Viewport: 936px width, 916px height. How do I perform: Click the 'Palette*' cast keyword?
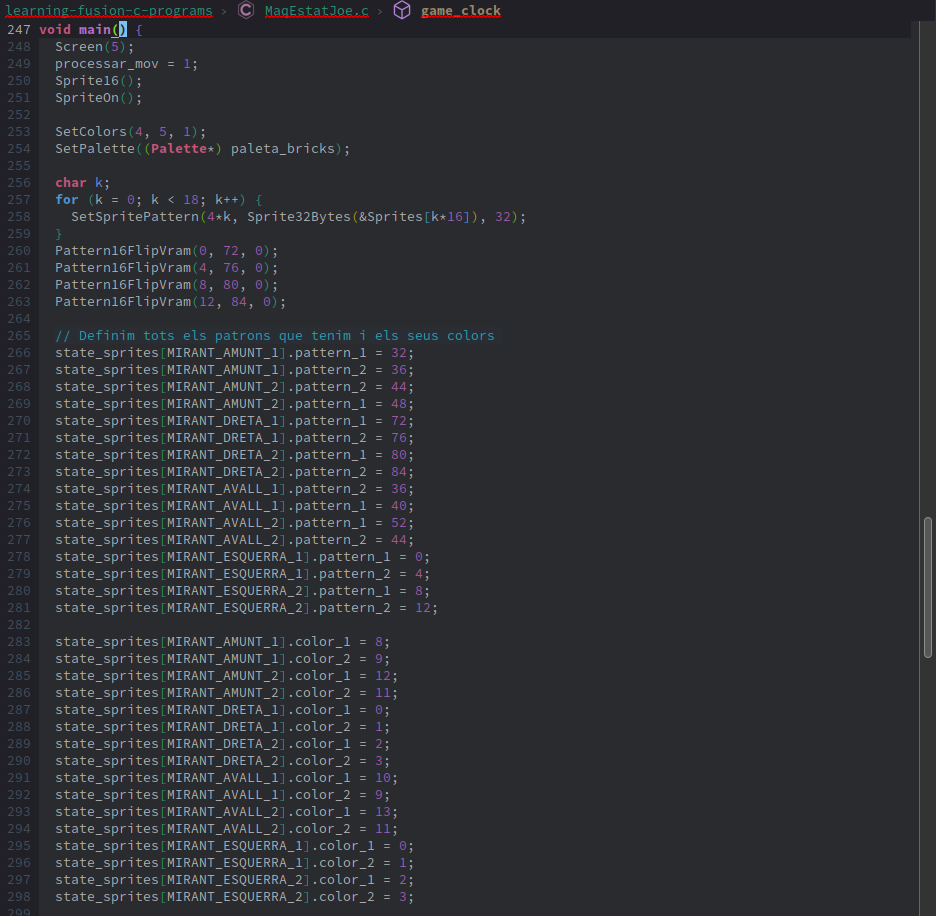(x=182, y=149)
